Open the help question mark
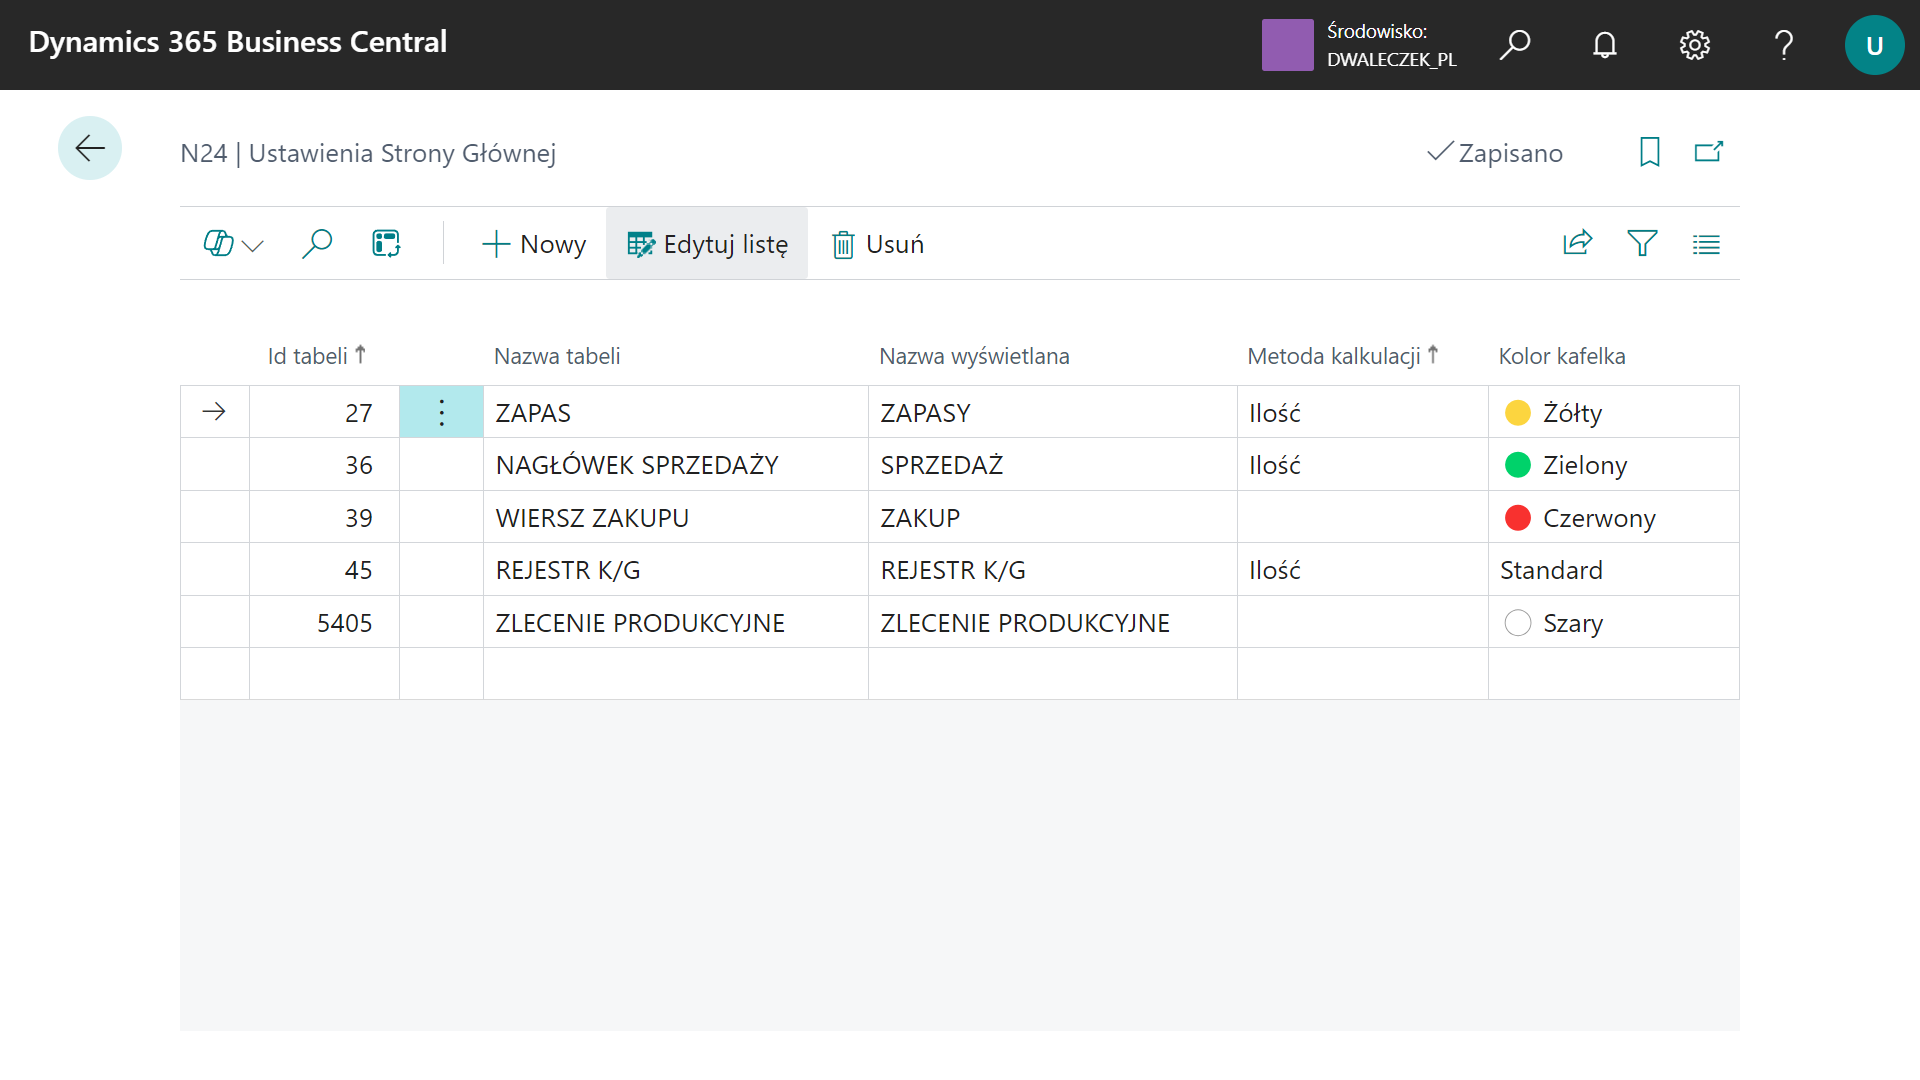Screen dimensions: 1920x1080 click(1784, 45)
